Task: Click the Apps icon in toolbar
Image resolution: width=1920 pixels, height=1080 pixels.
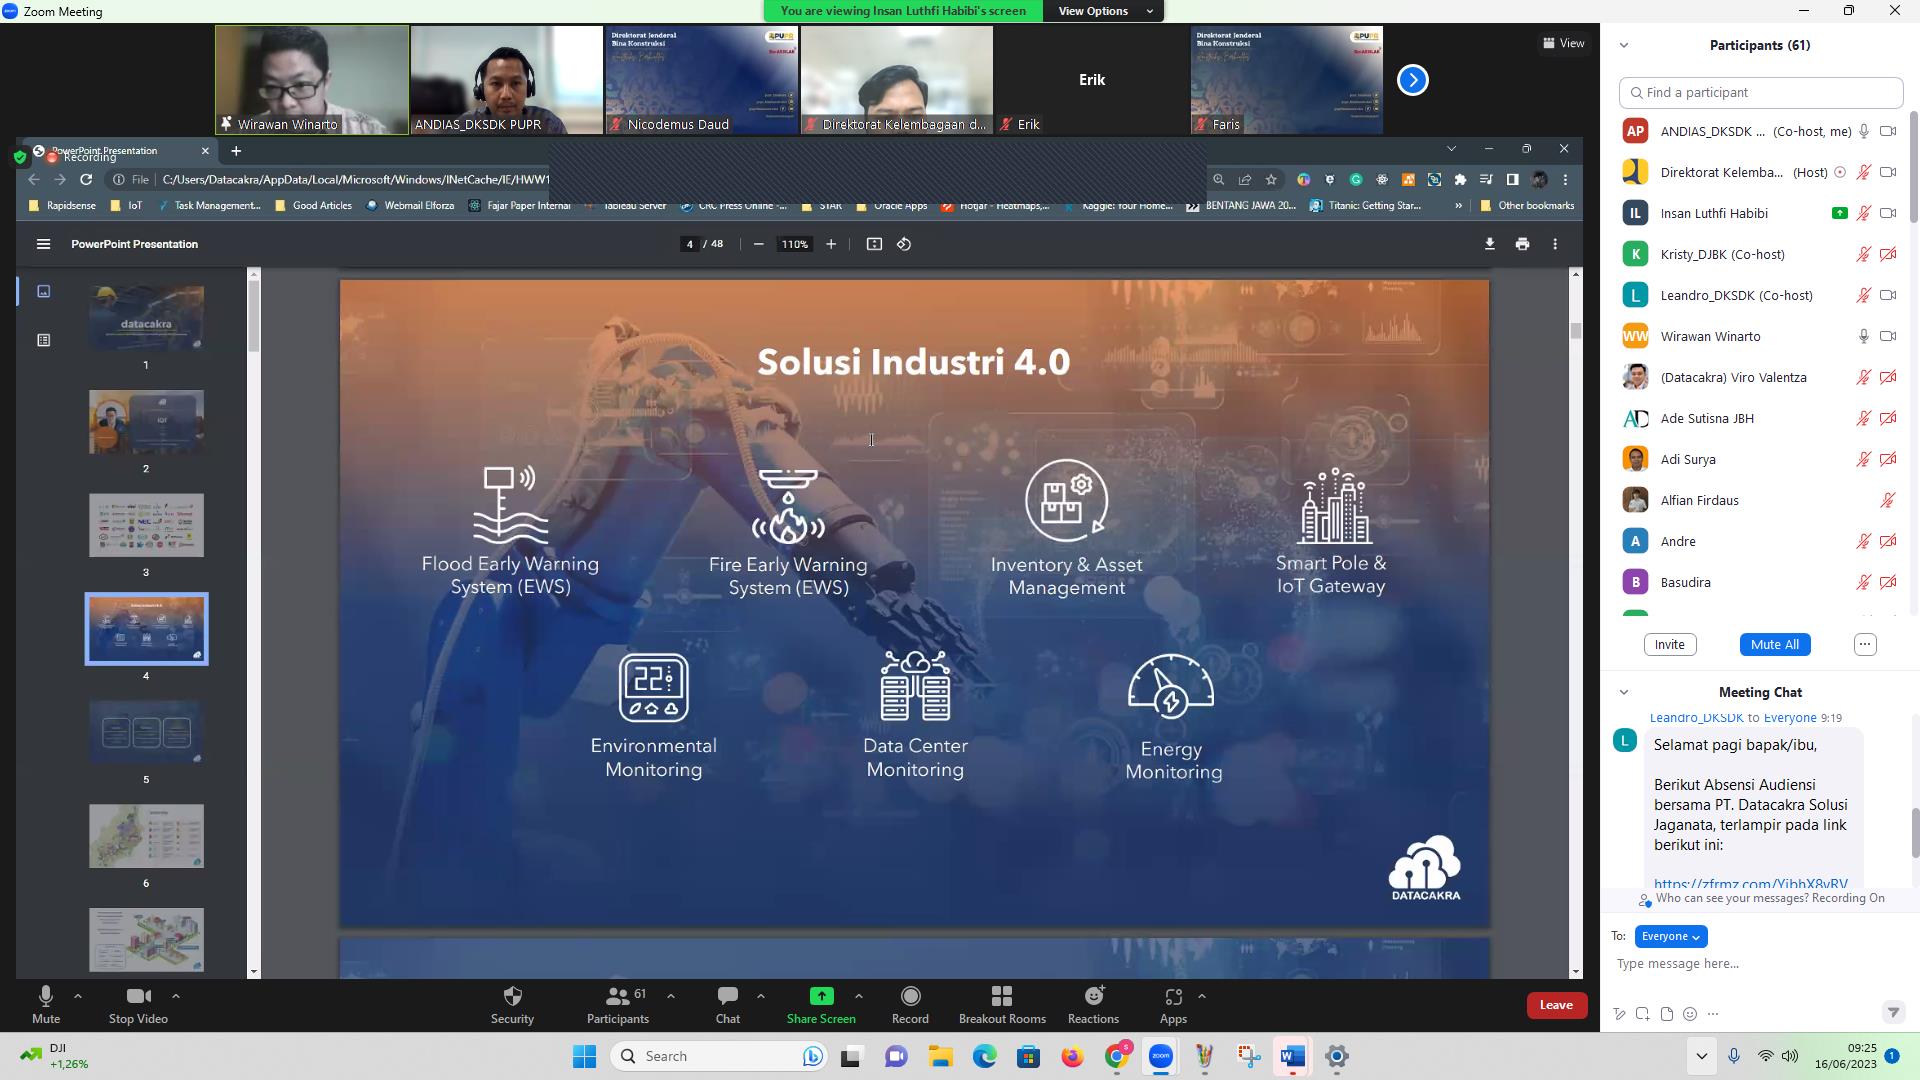Action: [x=1172, y=996]
